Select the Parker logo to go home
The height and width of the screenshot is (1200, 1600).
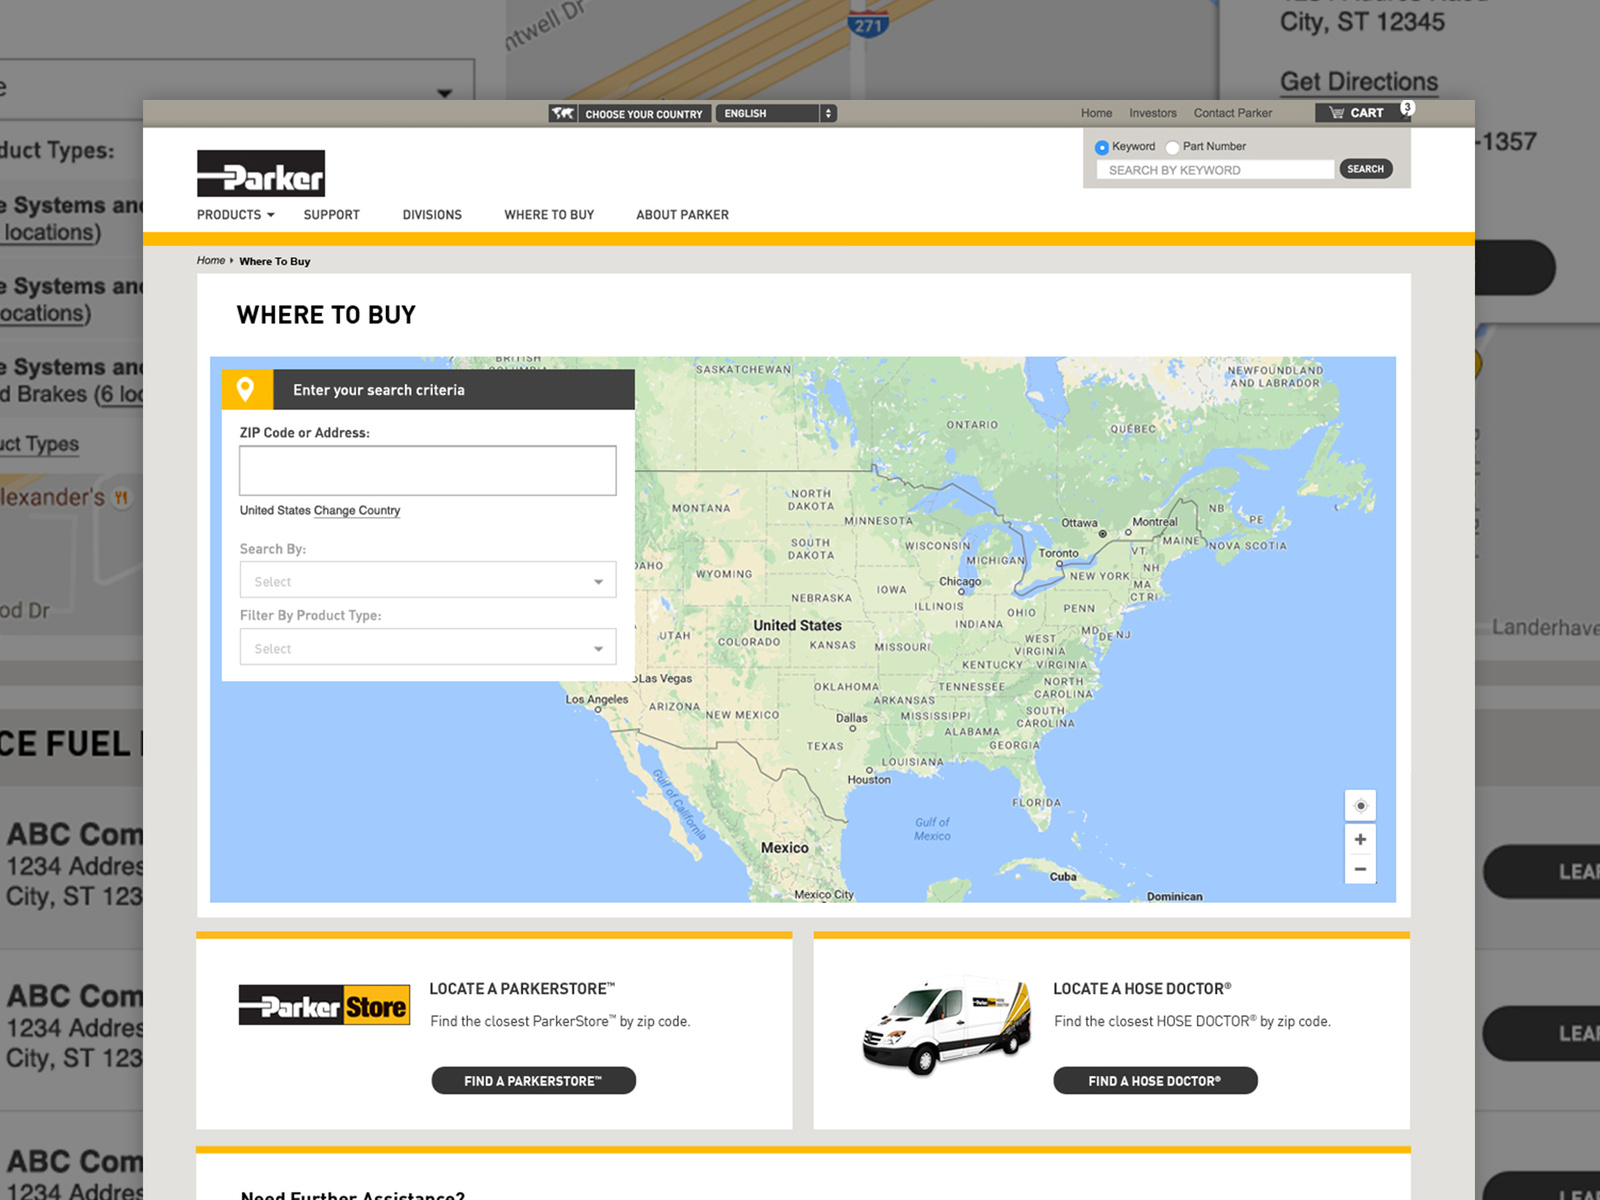pos(261,171)
